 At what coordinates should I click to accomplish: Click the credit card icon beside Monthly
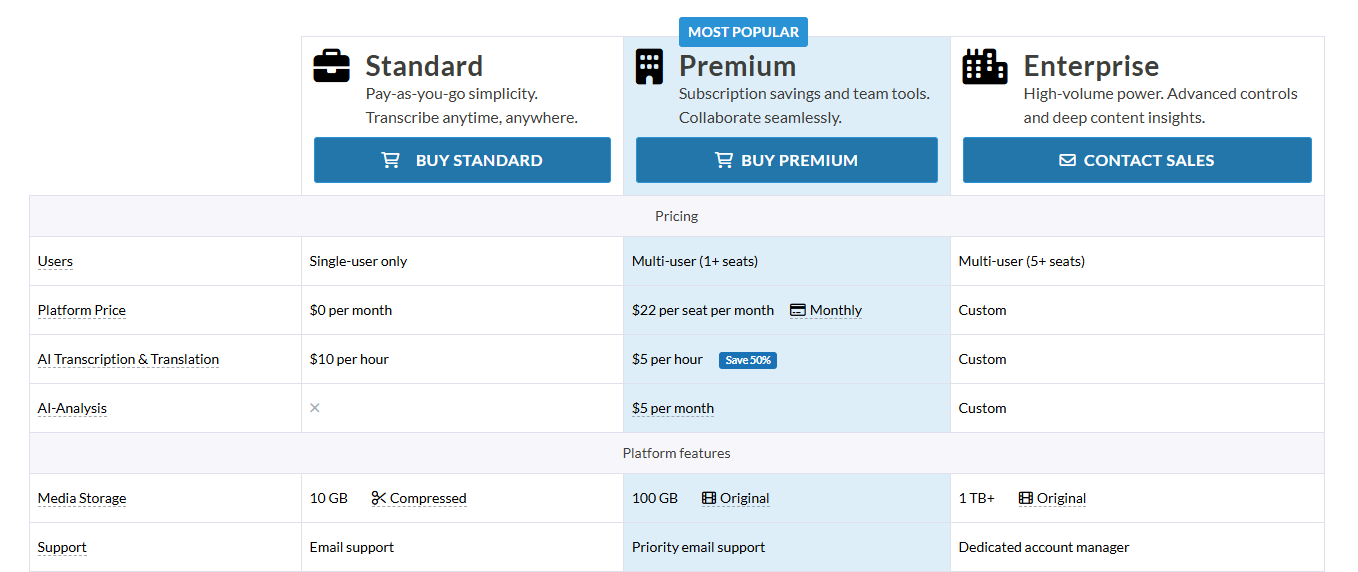point(798,310)
